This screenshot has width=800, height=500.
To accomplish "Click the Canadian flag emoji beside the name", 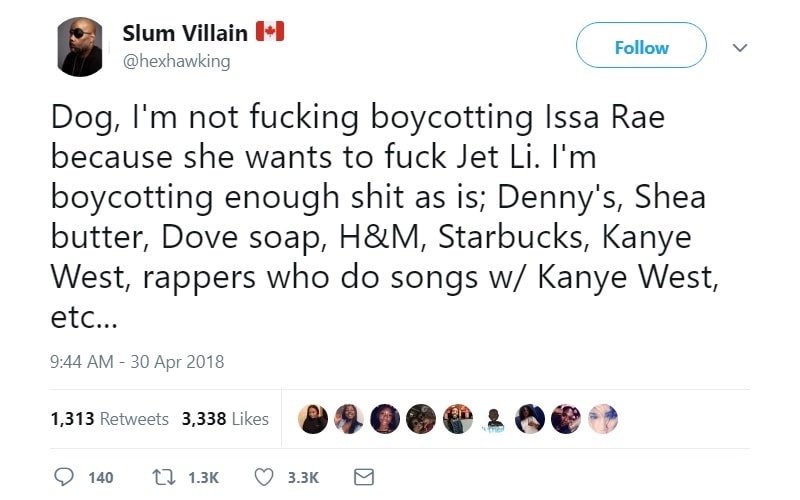I will (270, 32).
